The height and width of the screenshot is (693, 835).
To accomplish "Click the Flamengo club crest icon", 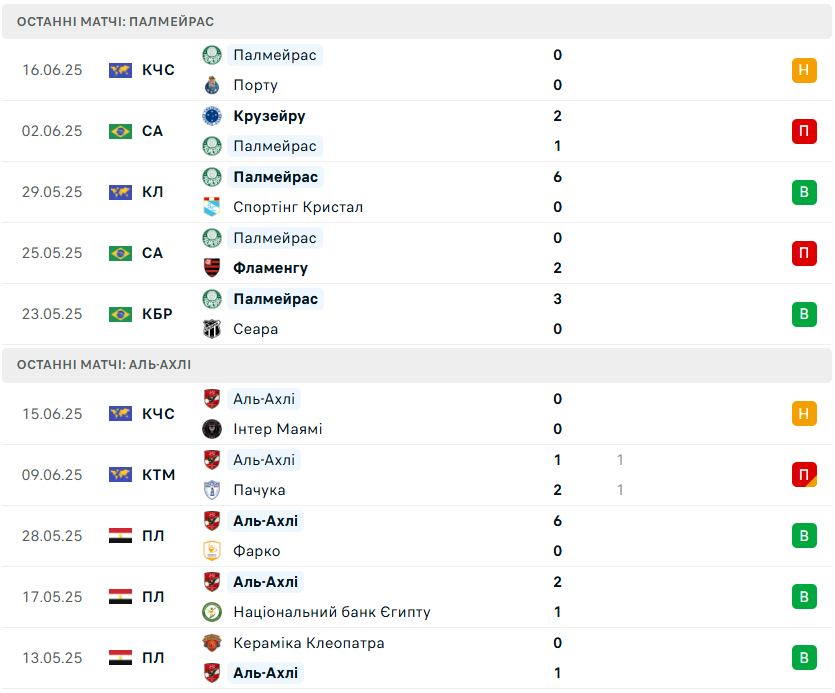I will (212, 268).
